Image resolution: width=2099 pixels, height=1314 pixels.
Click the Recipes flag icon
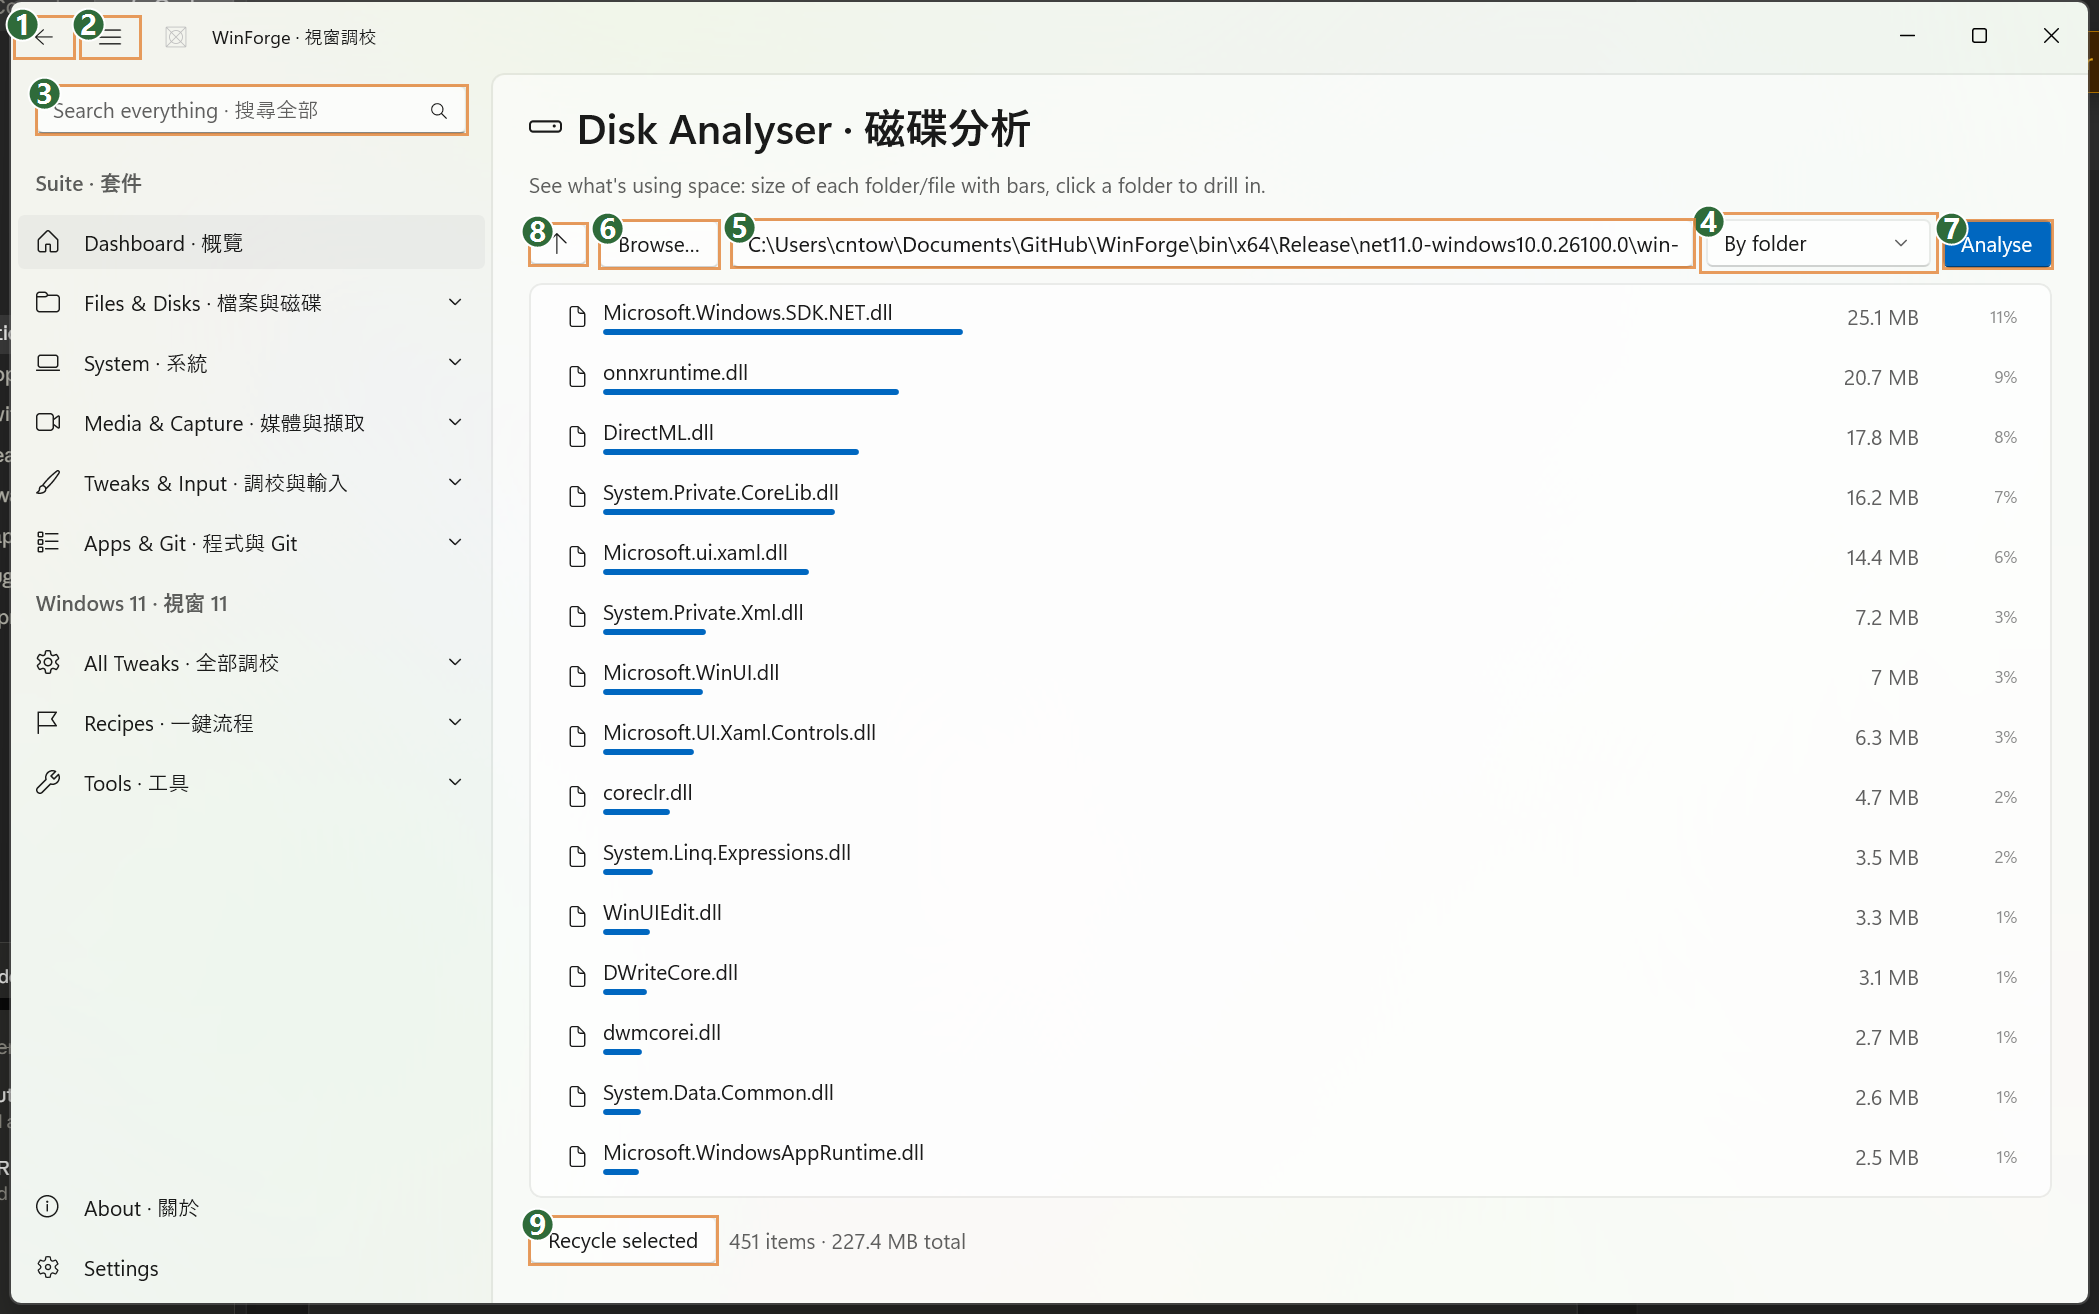click(x=48, y=723)
